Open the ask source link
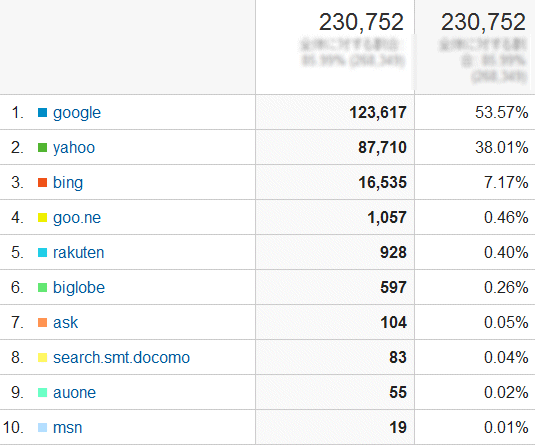 pos(66,322)
